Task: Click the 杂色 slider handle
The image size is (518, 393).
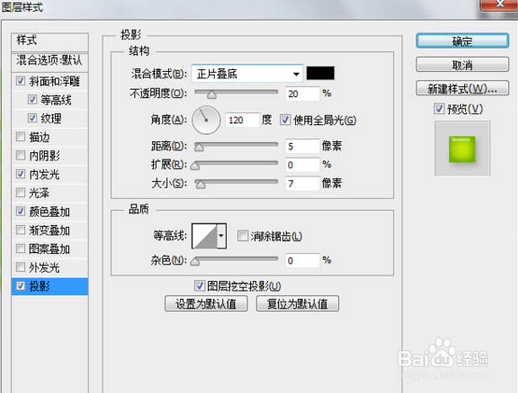Action: [195, 262]
